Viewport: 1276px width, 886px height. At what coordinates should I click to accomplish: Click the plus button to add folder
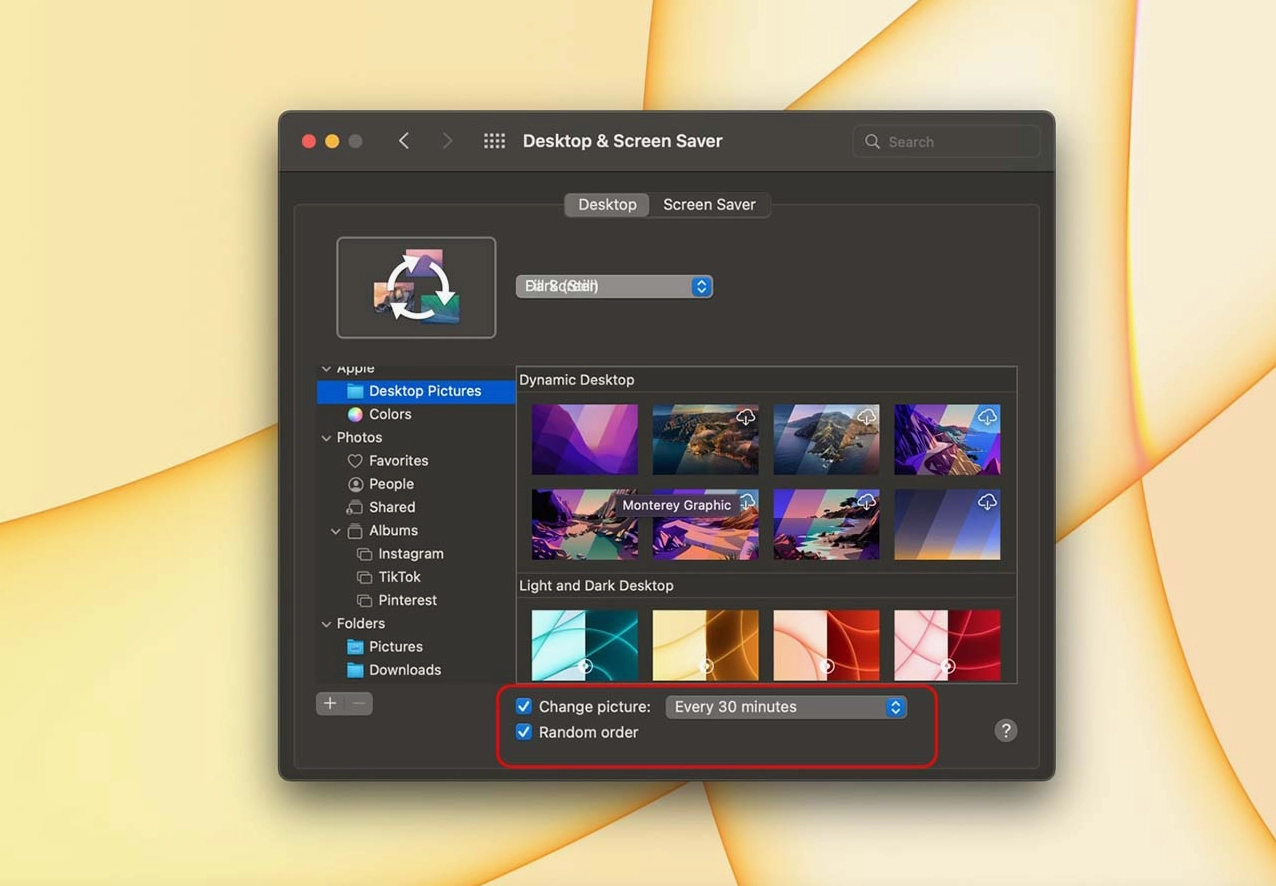330,704
